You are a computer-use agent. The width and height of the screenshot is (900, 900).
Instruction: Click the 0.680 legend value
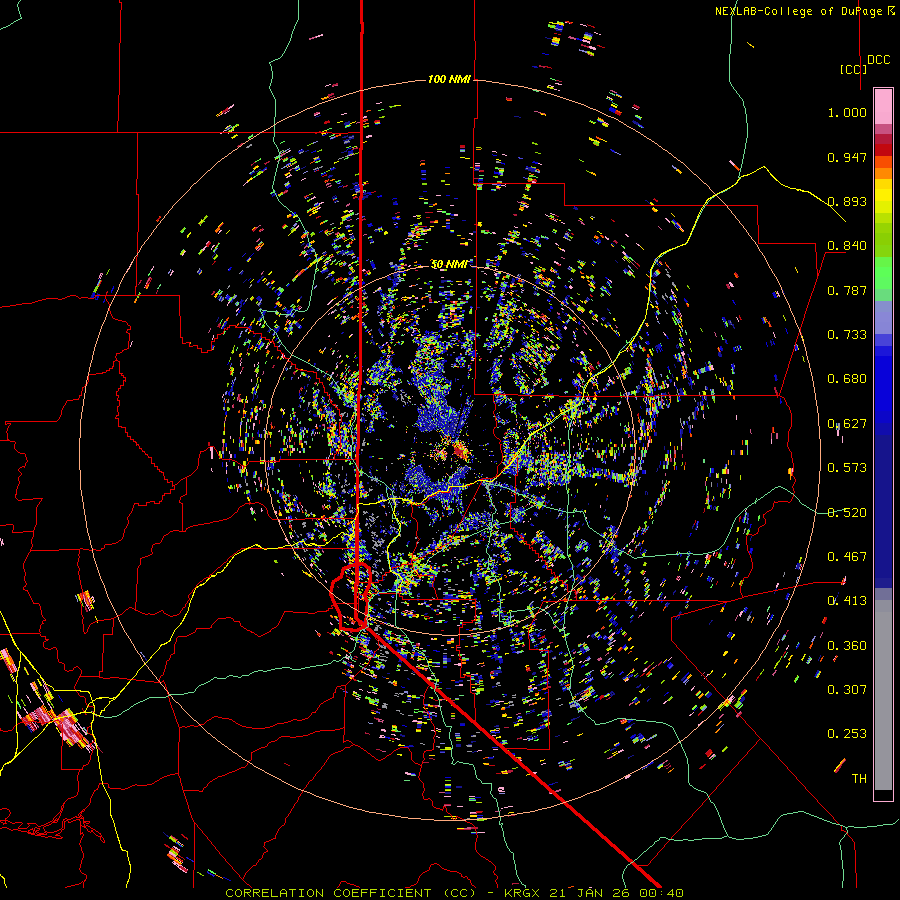(847, 379)
